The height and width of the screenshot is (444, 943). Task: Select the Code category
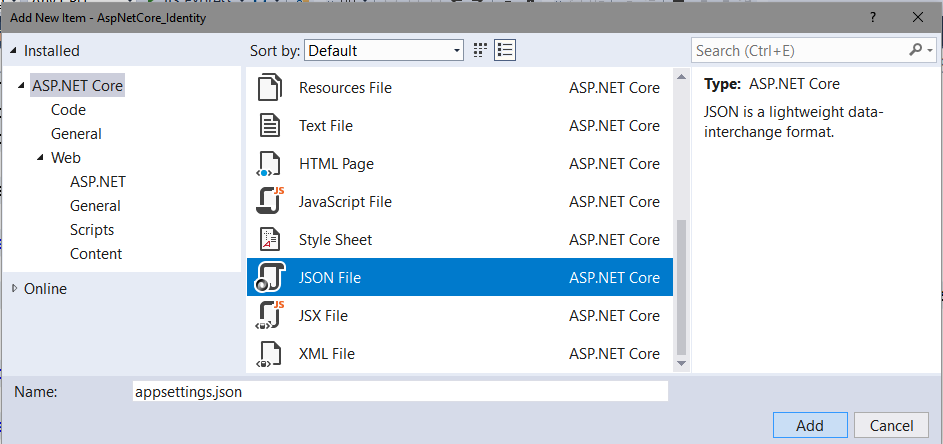[69, 109]
